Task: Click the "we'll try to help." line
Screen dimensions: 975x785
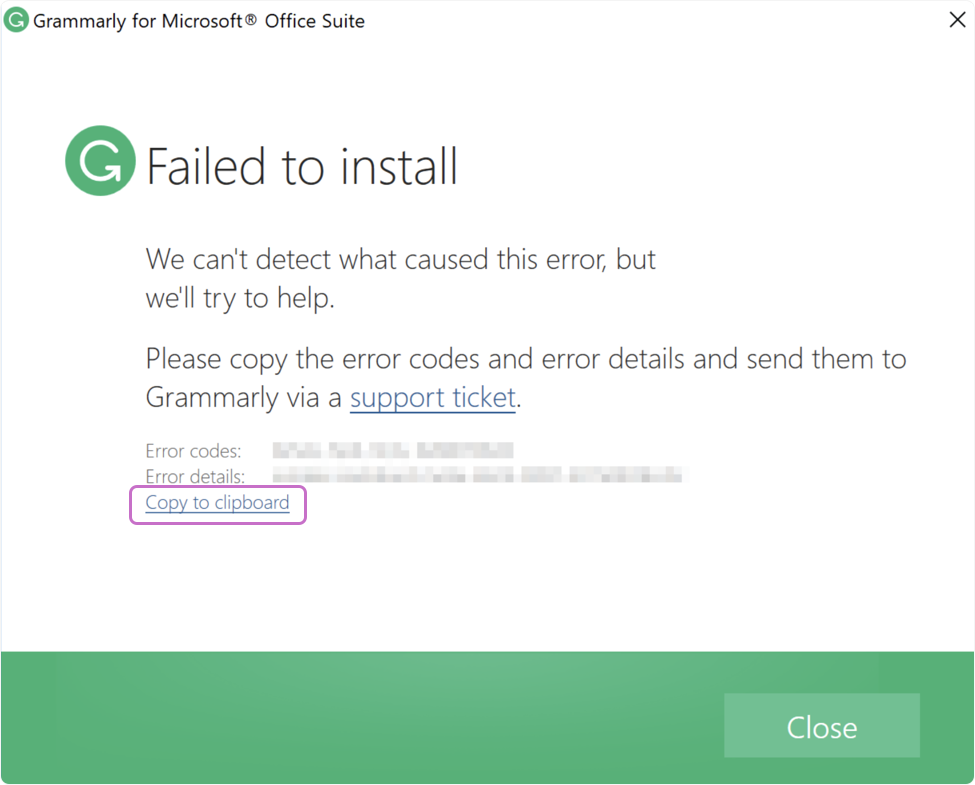Action: (240, 298)
